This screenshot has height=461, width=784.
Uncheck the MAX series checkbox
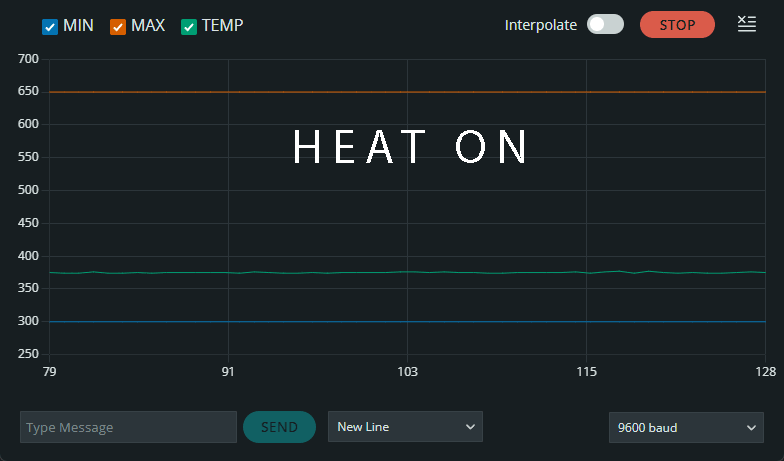click(118, 26)
